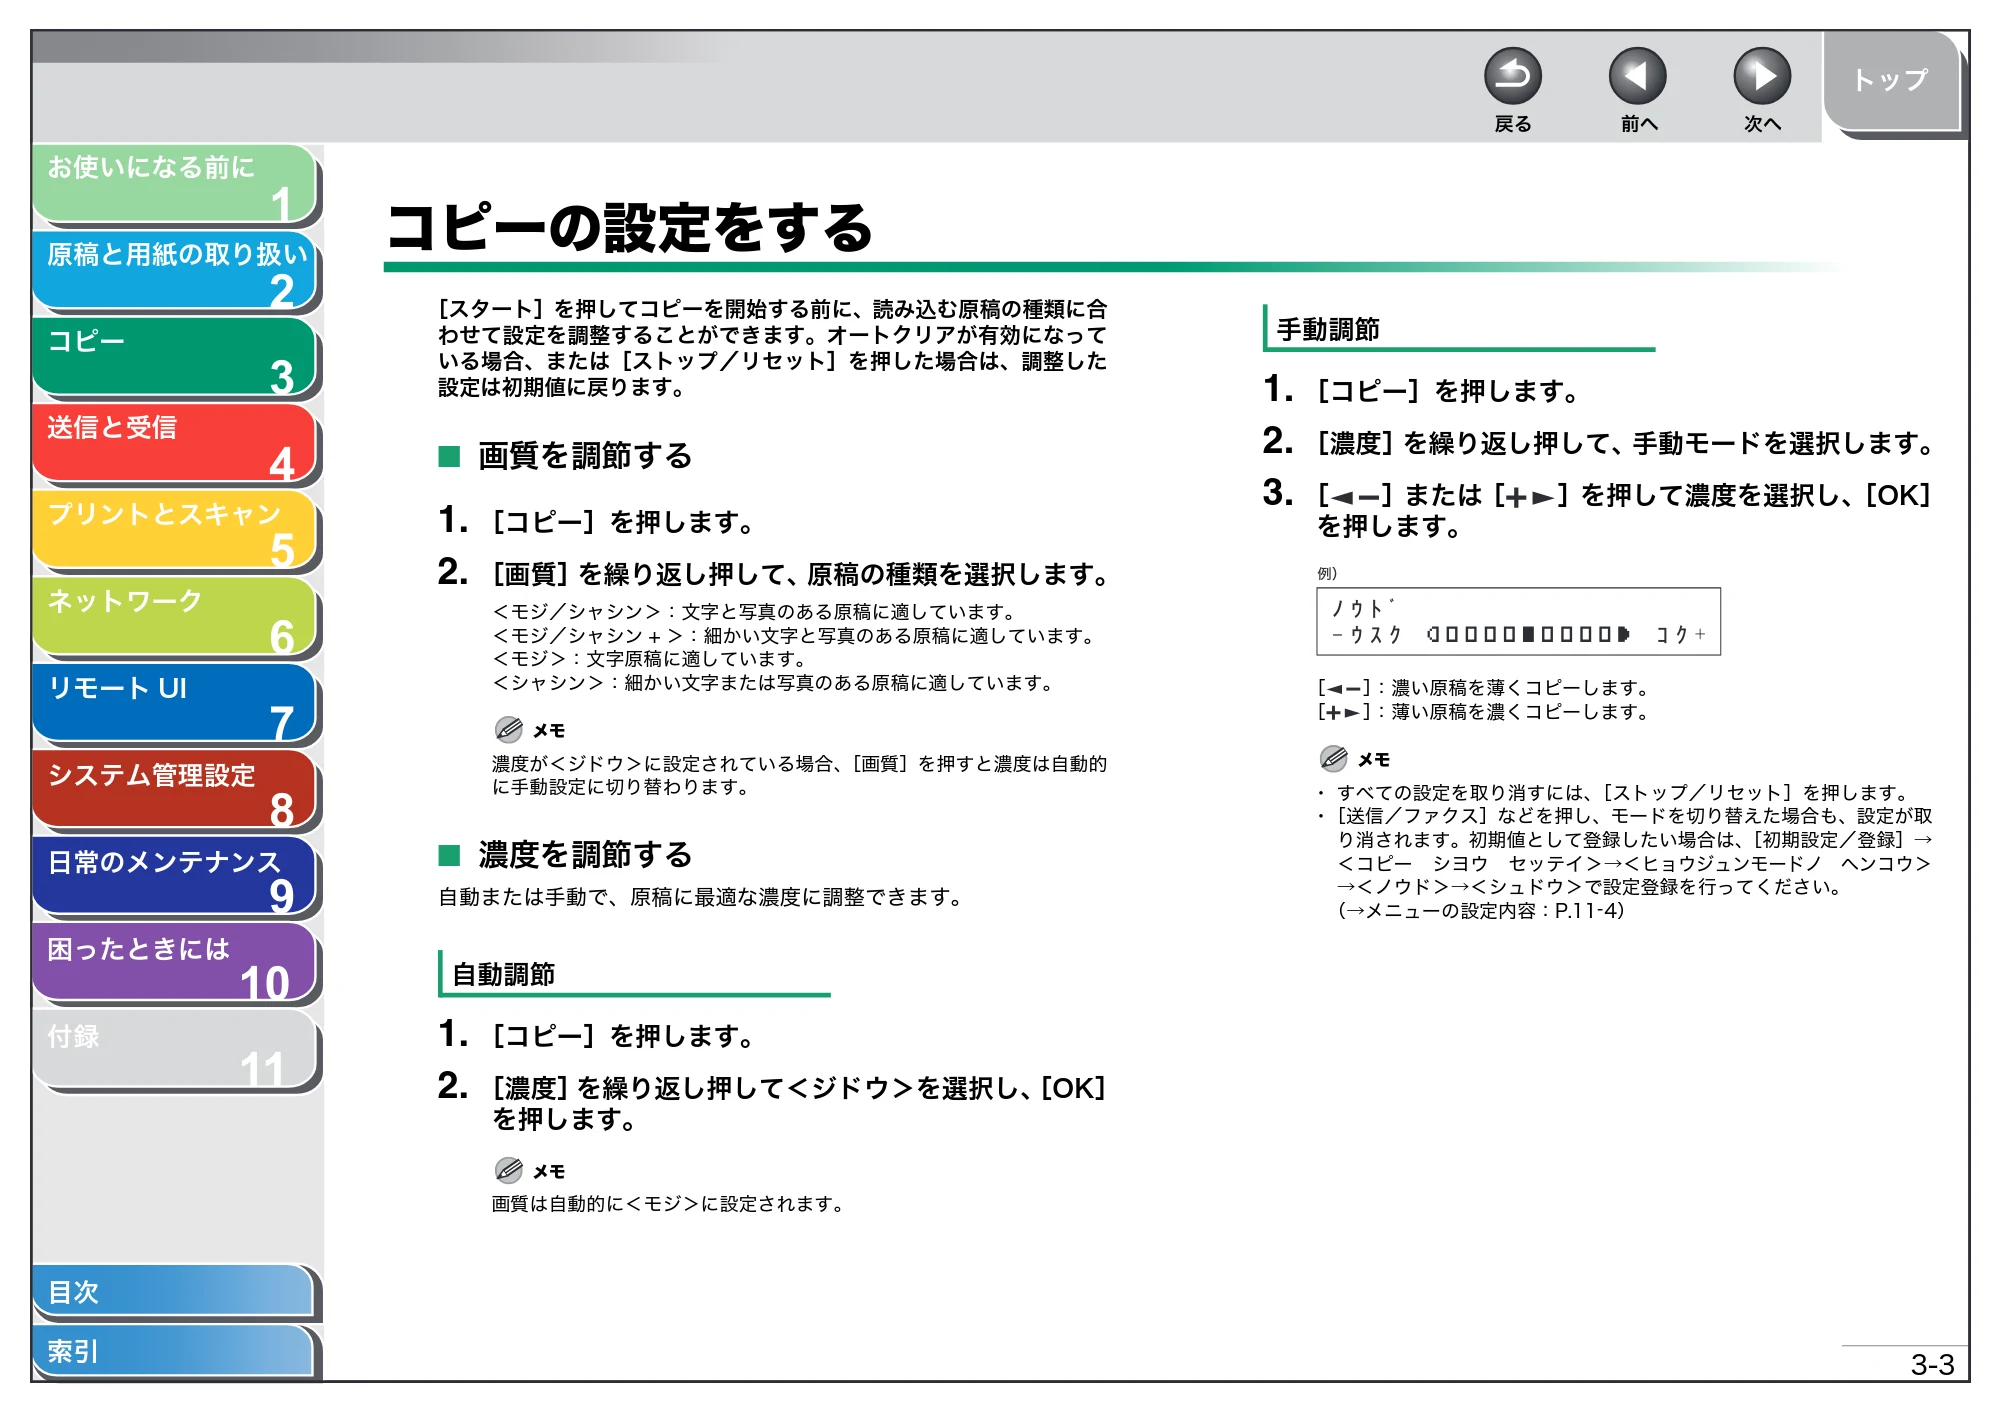Click the 濃度を調節する section heading
Viewport: 2000px width, 1414px height.
pos(585,855)
